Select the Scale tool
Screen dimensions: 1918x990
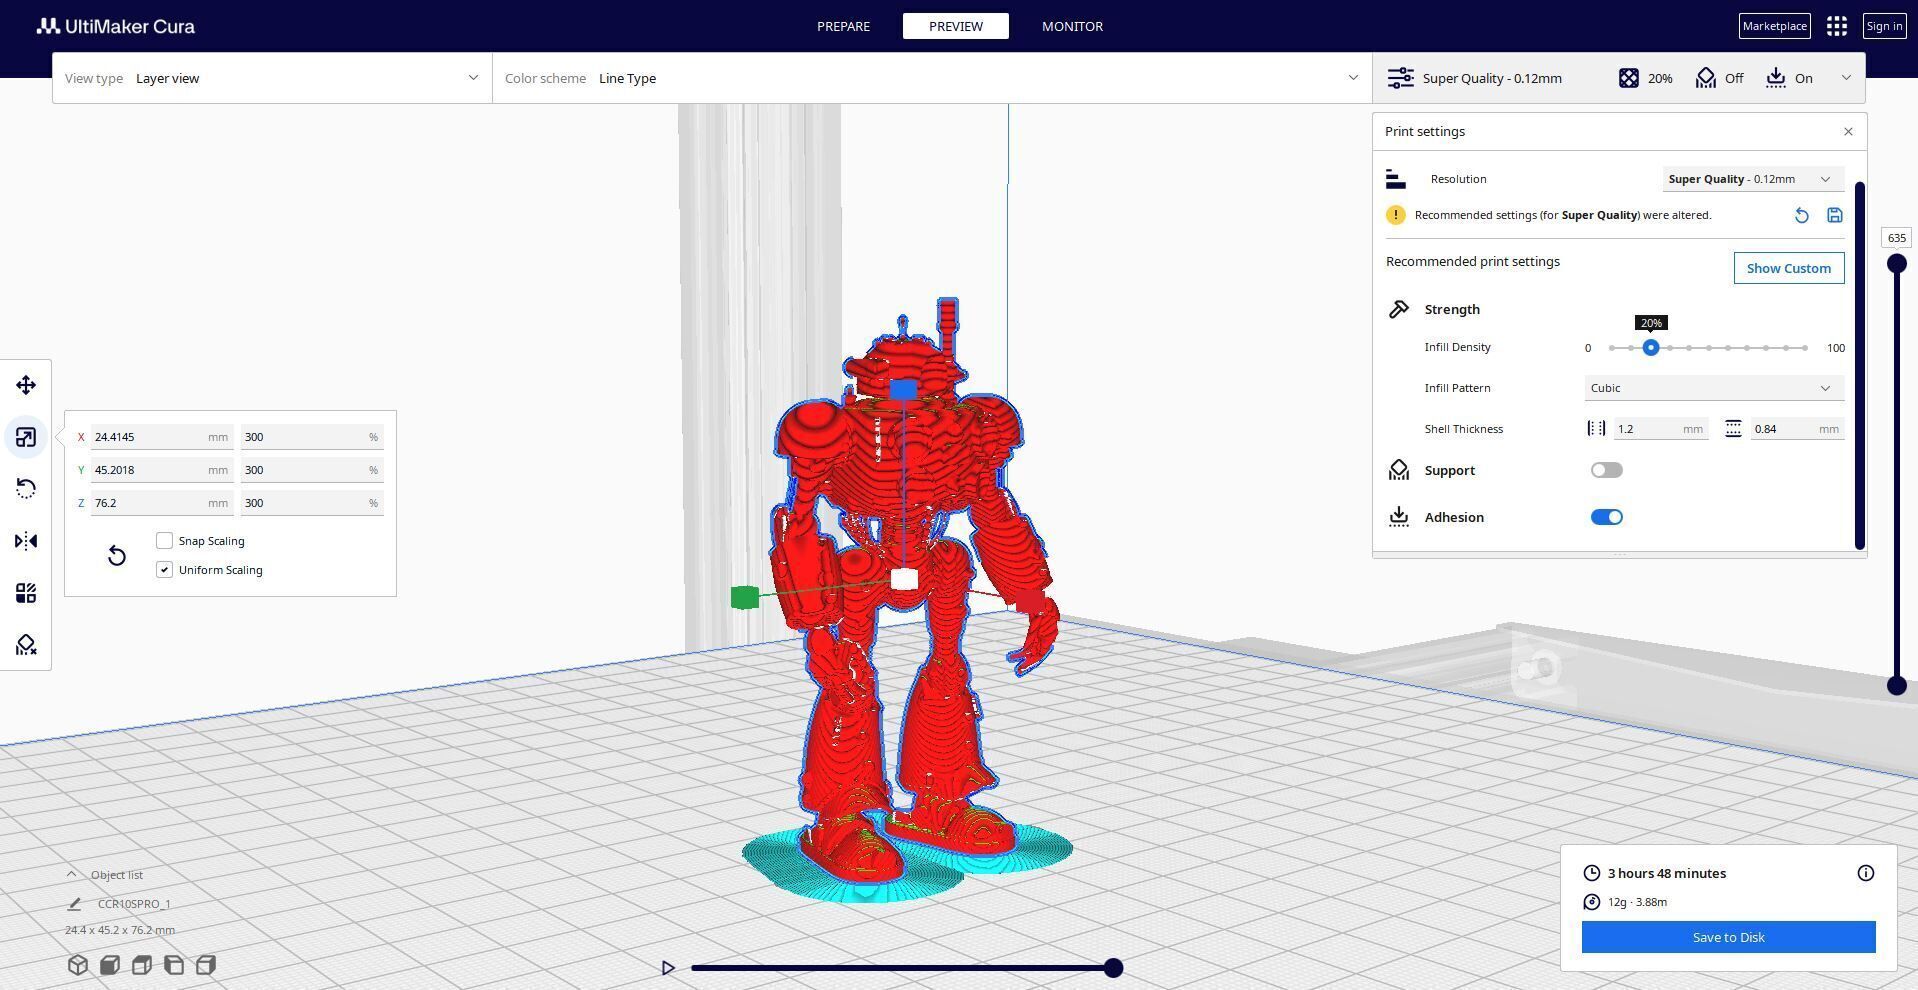tap(26, 437)
